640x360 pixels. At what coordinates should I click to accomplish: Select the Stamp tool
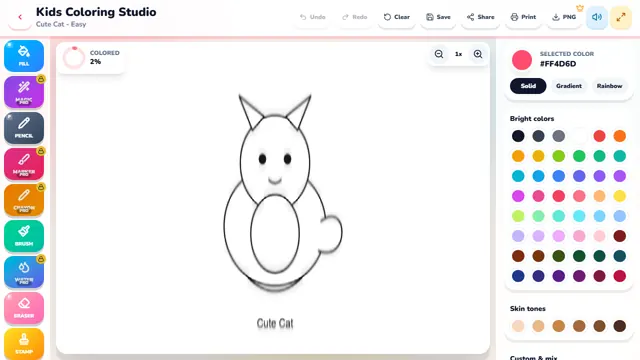[x=24, y=344]
